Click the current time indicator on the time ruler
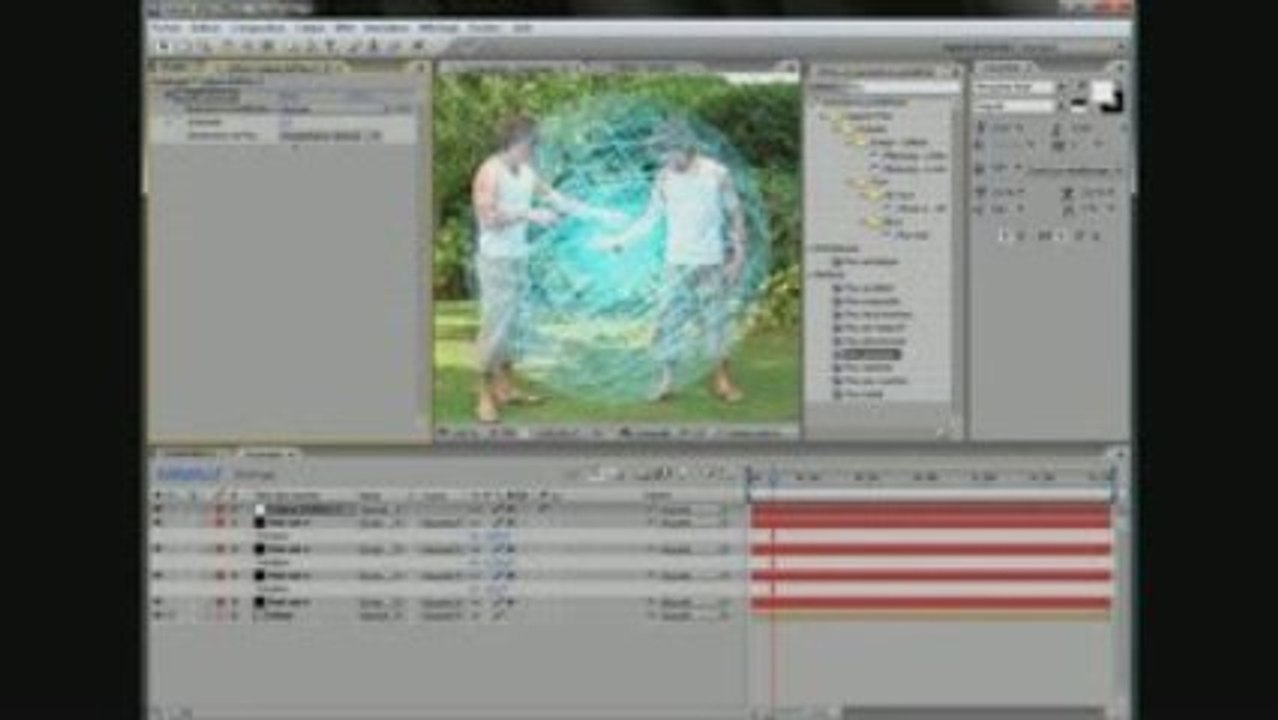Image resolution: width=1278 pixels, height=720 pixels. (x=772, y=477)
